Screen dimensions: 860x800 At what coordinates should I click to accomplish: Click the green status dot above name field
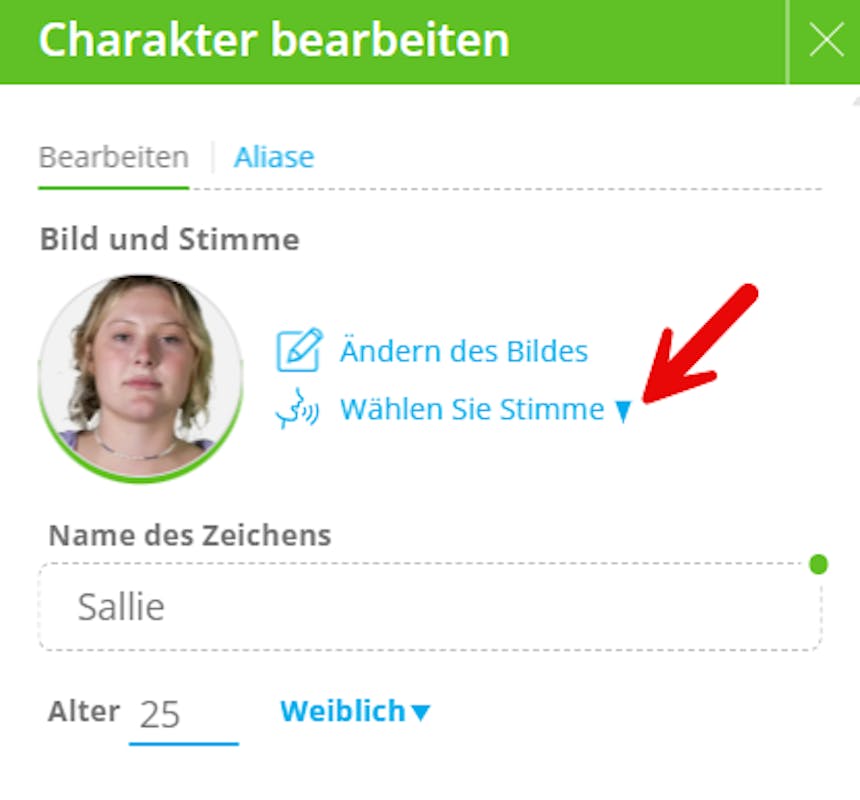pos(818,564)
